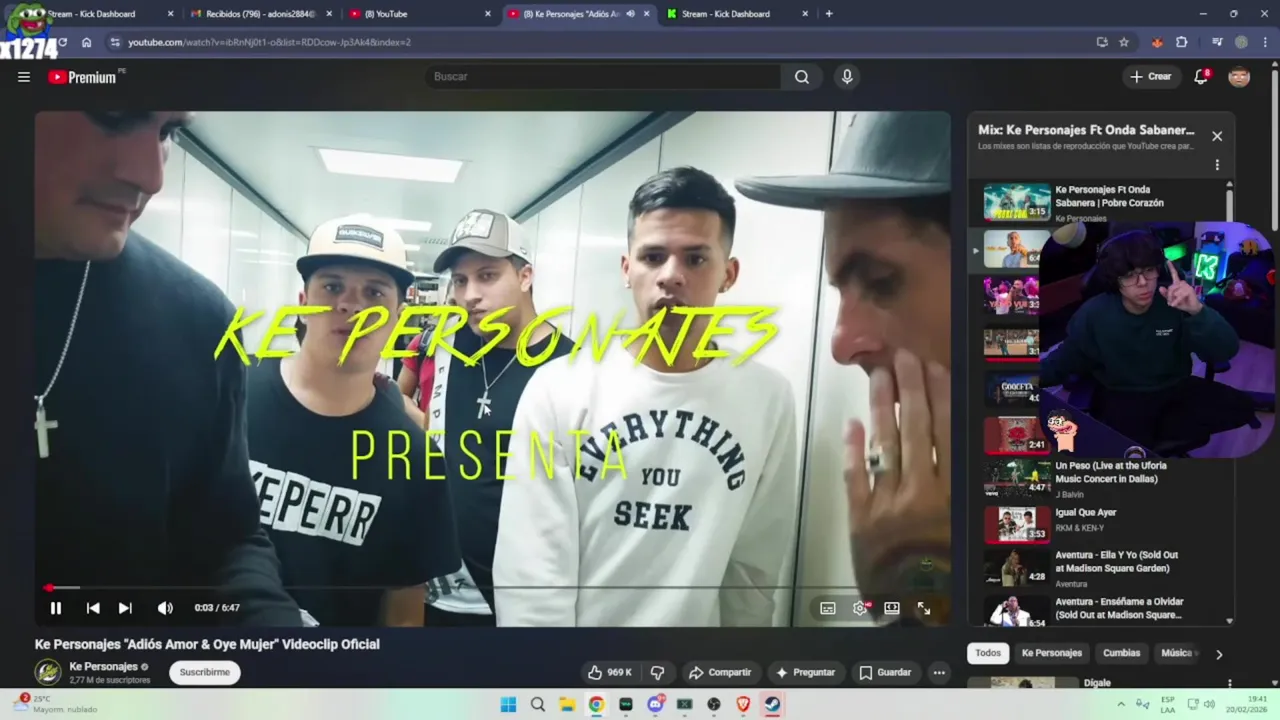
Task: Open the notifications bell
Action: click(x=1201, y=77)
